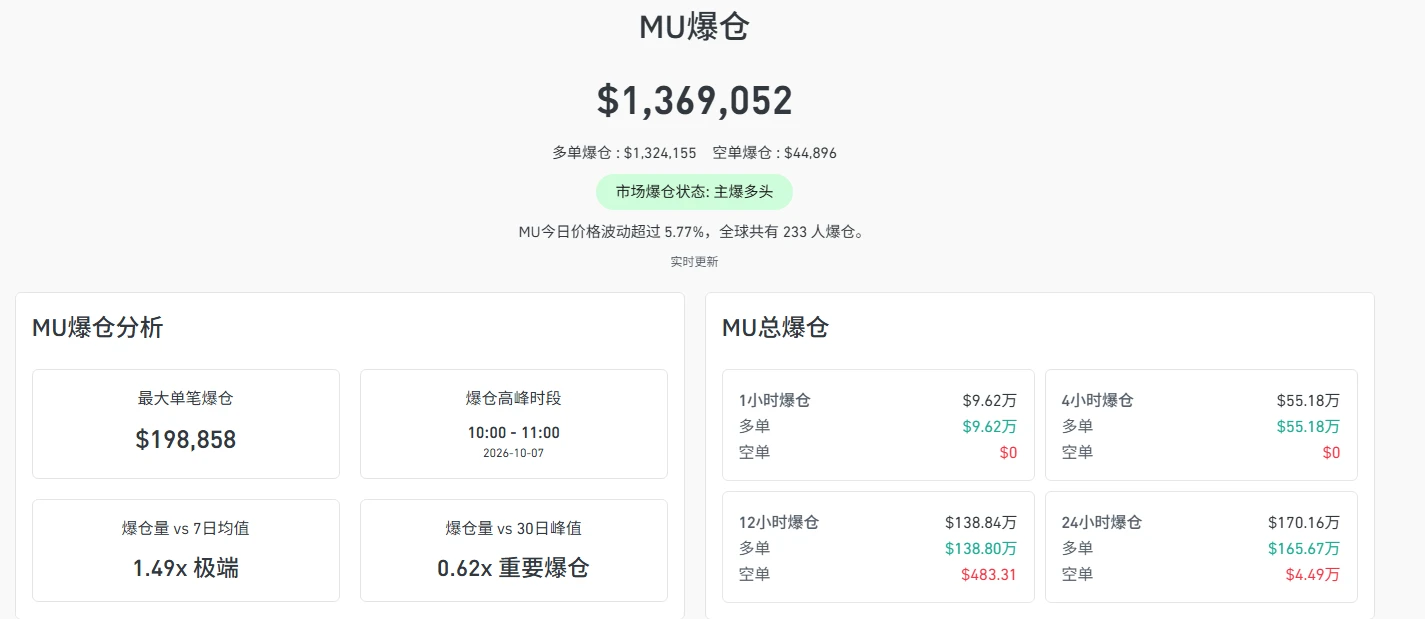Click the "爆仓高峰时段" card label
The width and height of the screenshot is (1425, 619).
pos(514,398)
